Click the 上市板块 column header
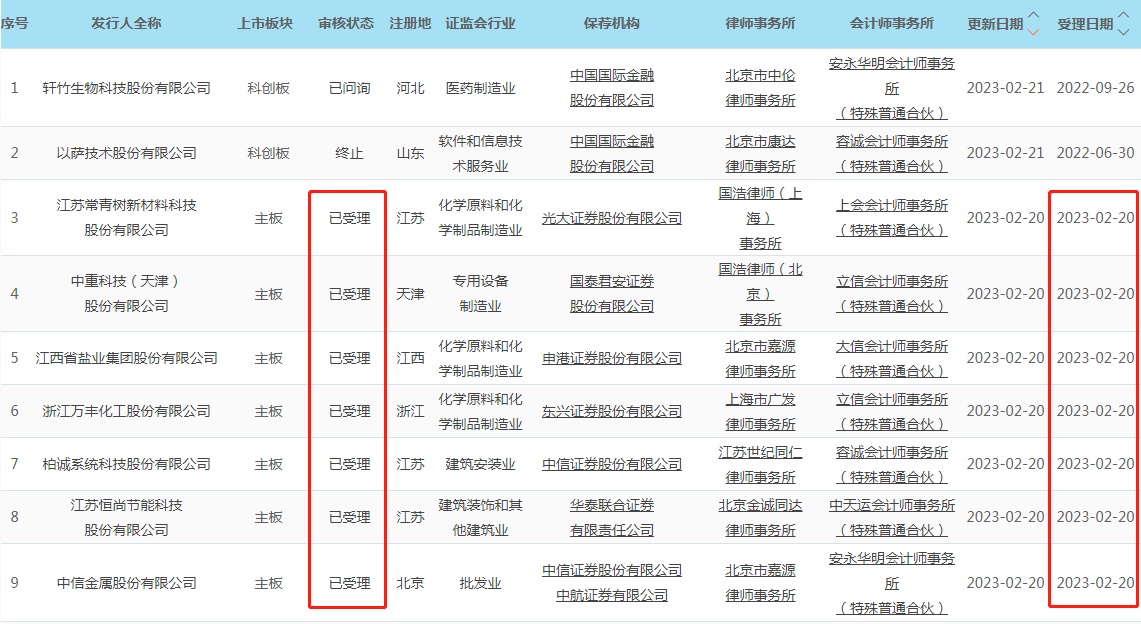Viewport: 1141px width, 624px height. point(266,24)
